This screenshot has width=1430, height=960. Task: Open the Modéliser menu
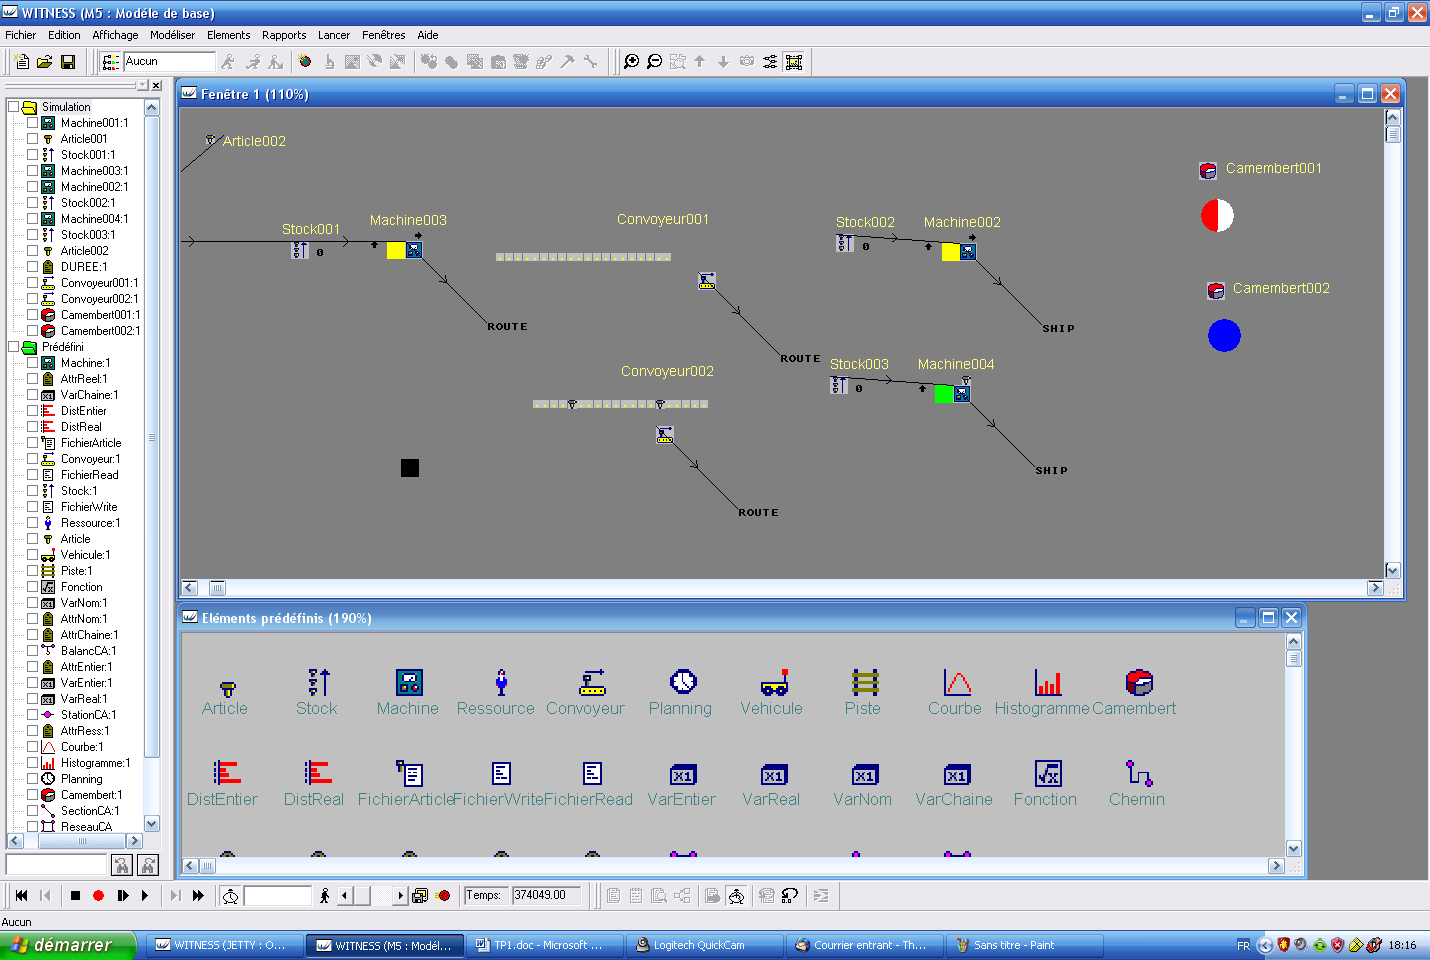click(x=172, y=35)
